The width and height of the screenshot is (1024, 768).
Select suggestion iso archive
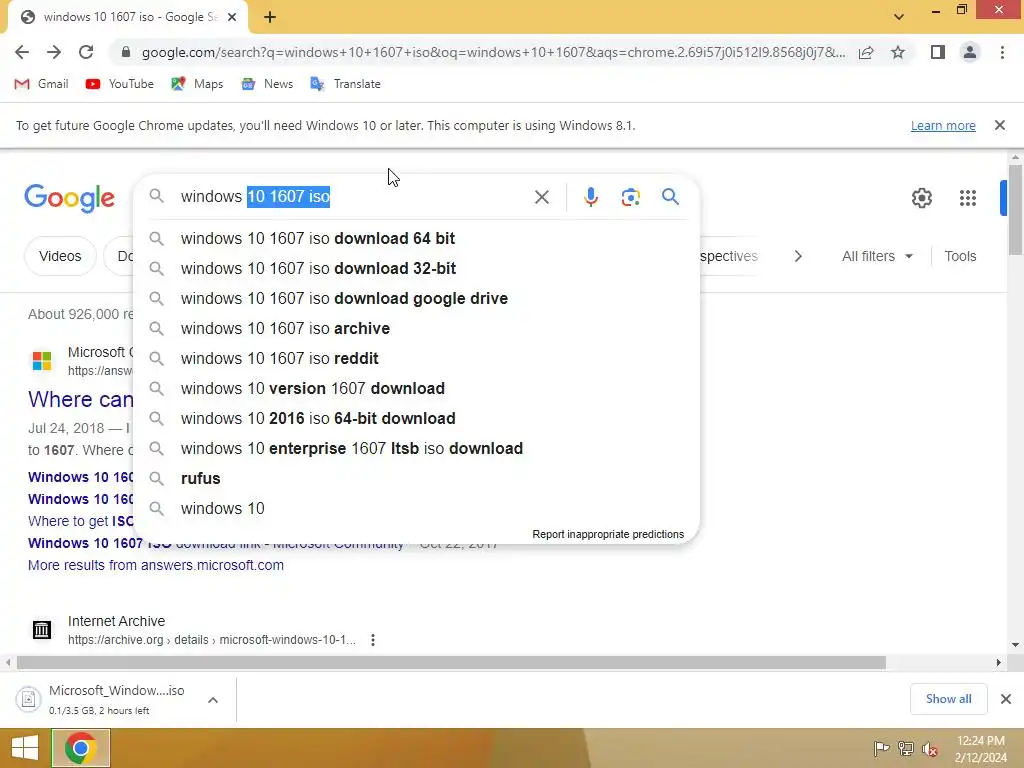pos(417,328)
